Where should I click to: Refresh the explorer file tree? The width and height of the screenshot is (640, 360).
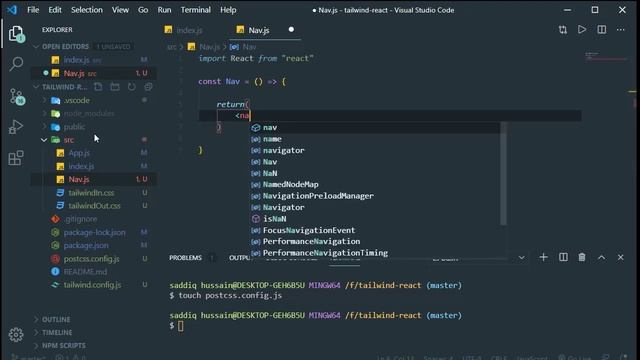[131, 87]
